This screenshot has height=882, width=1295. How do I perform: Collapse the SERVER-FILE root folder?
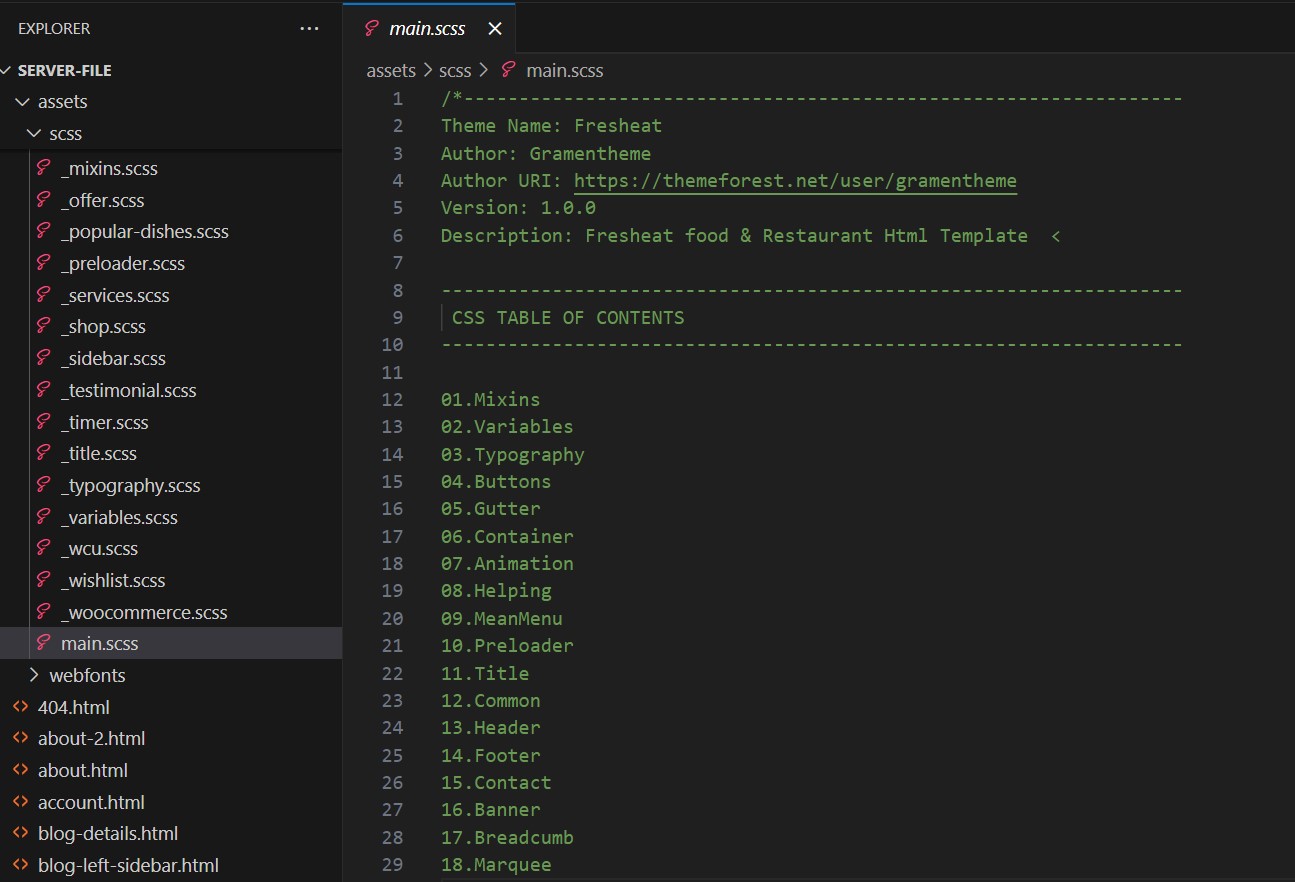pos(7,71)
